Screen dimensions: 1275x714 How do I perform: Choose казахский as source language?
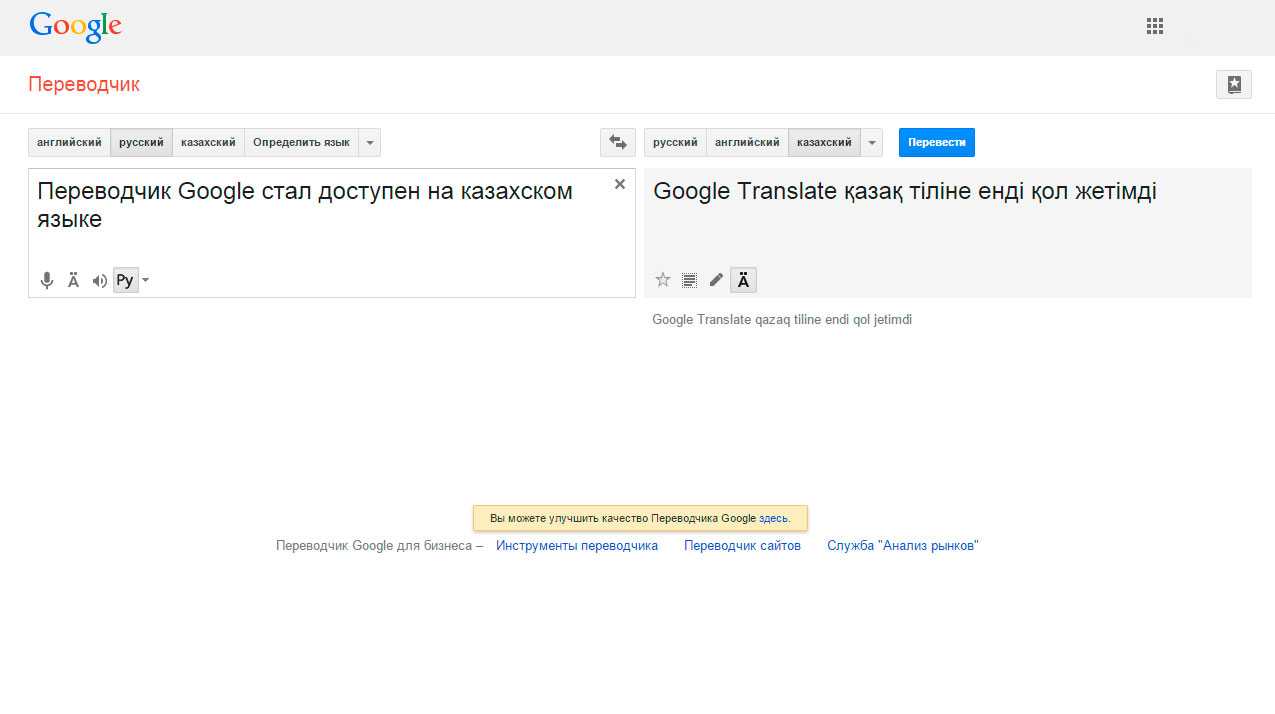pyautogui.click(x=208, y=143)
